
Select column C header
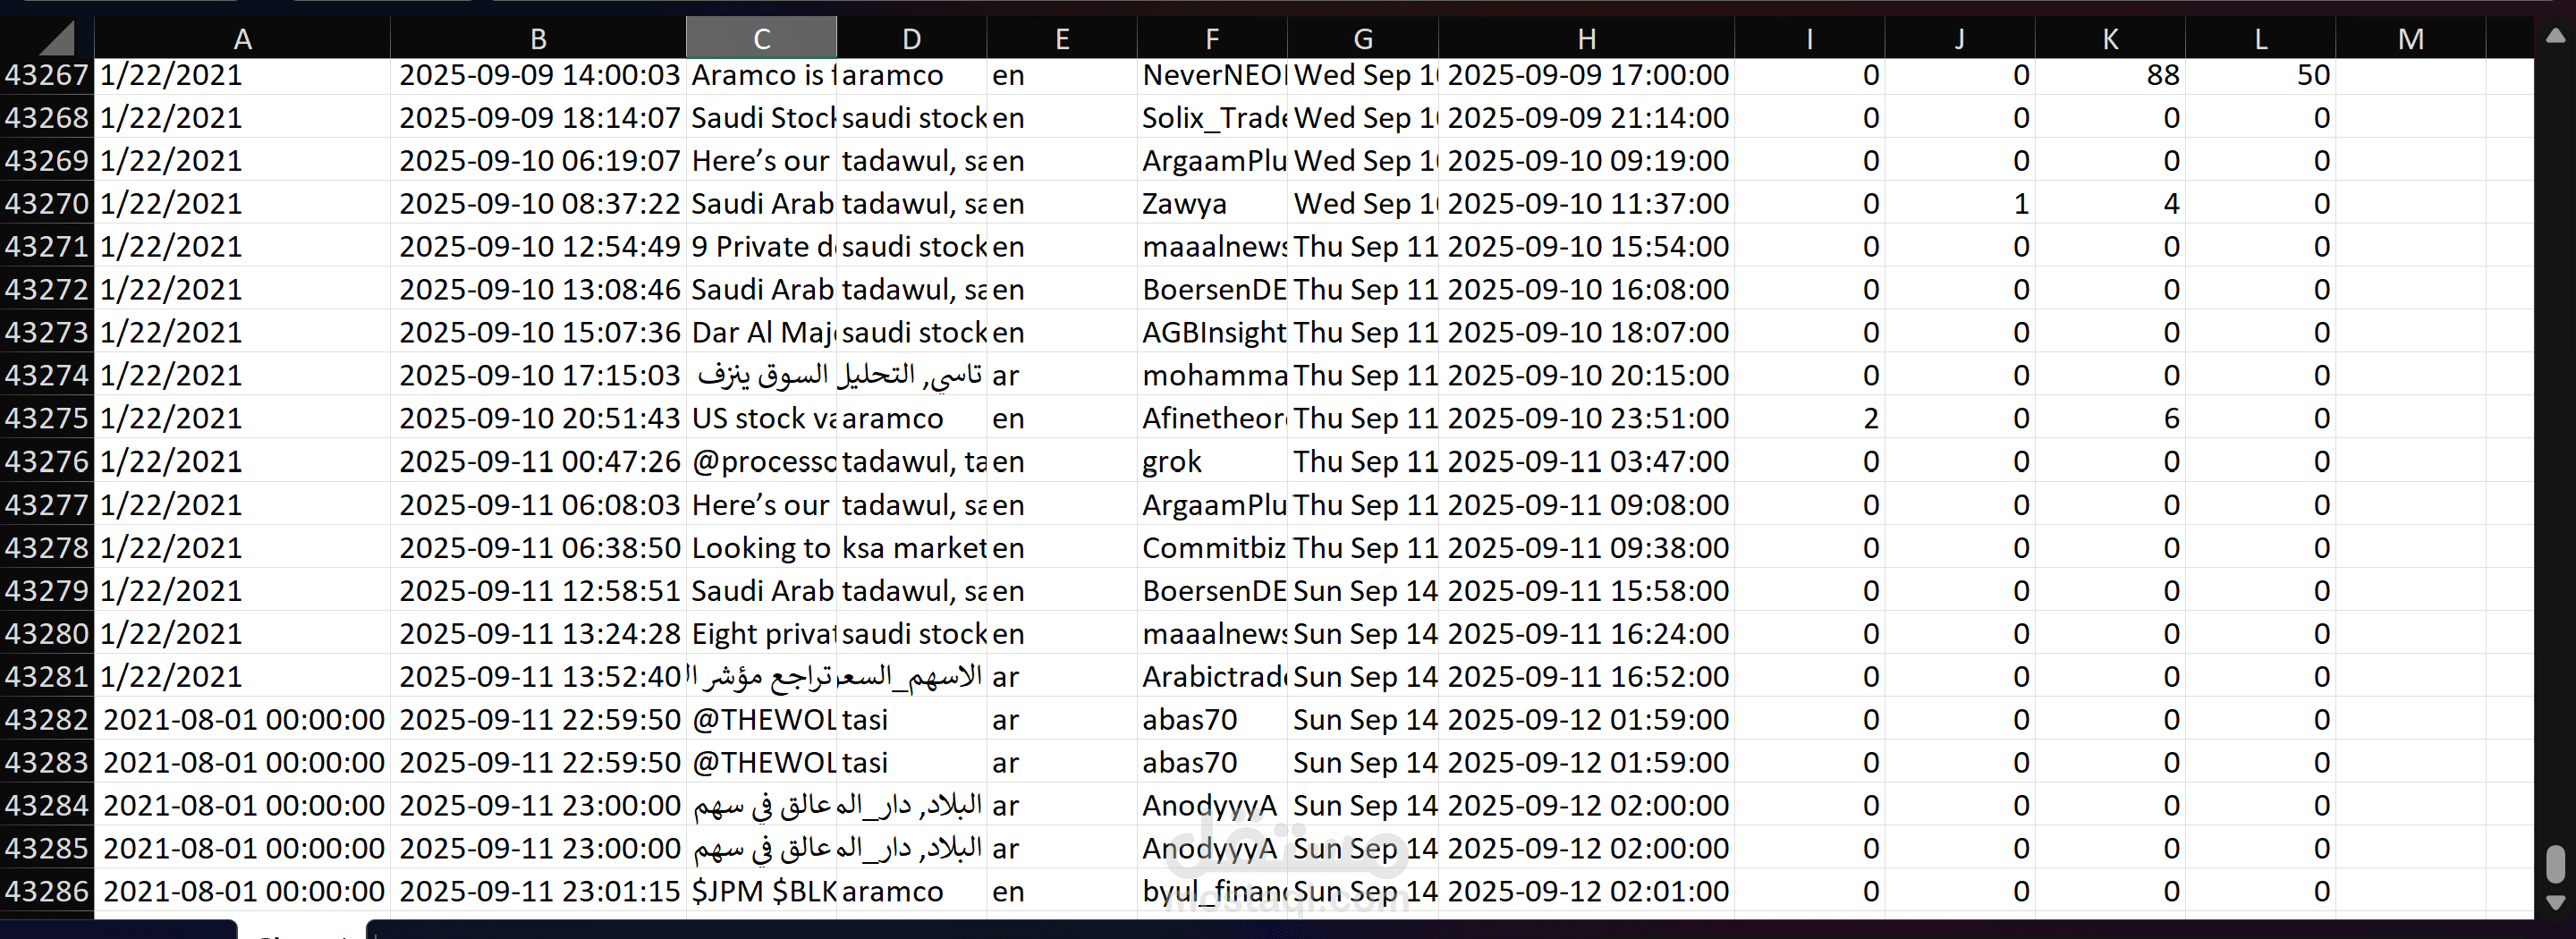[x=761, y=39]
